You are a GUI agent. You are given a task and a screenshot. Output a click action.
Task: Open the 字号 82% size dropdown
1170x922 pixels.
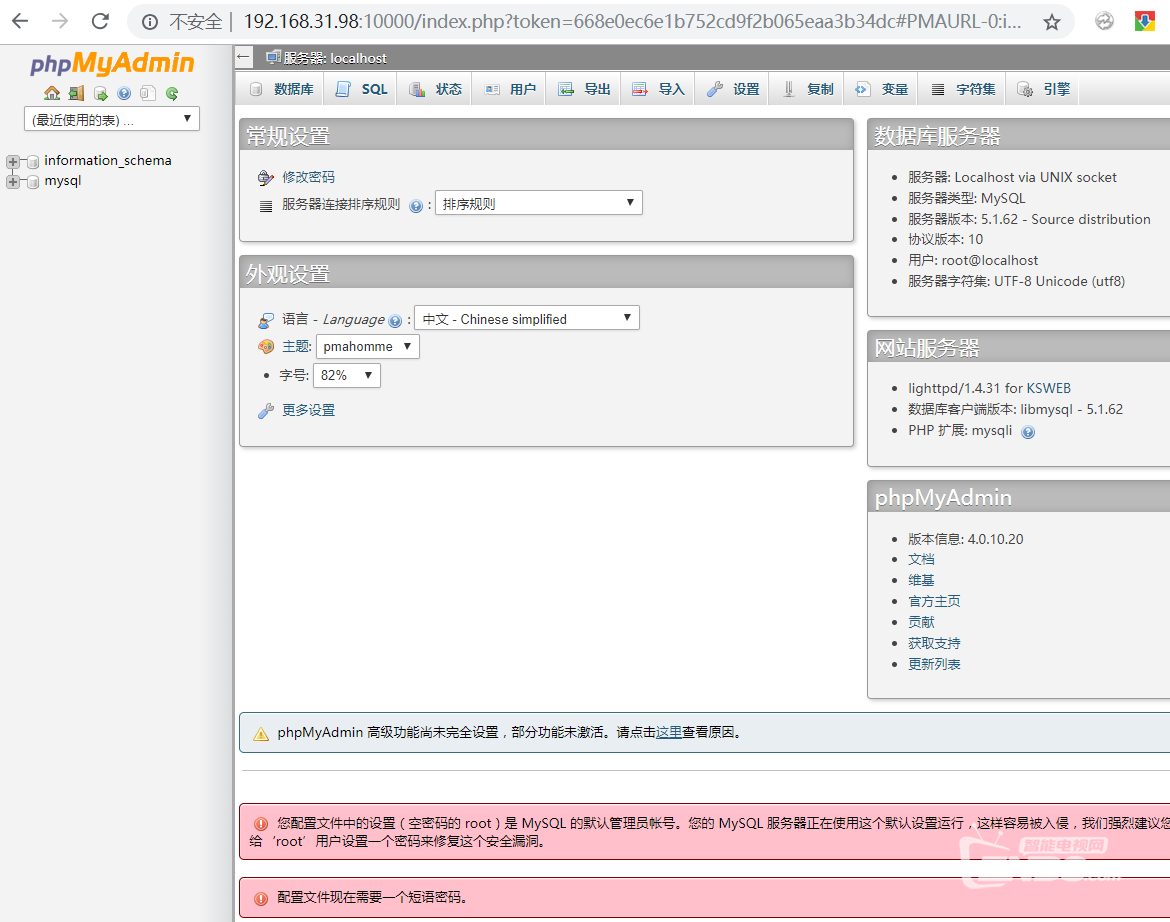tap(346, 375)
